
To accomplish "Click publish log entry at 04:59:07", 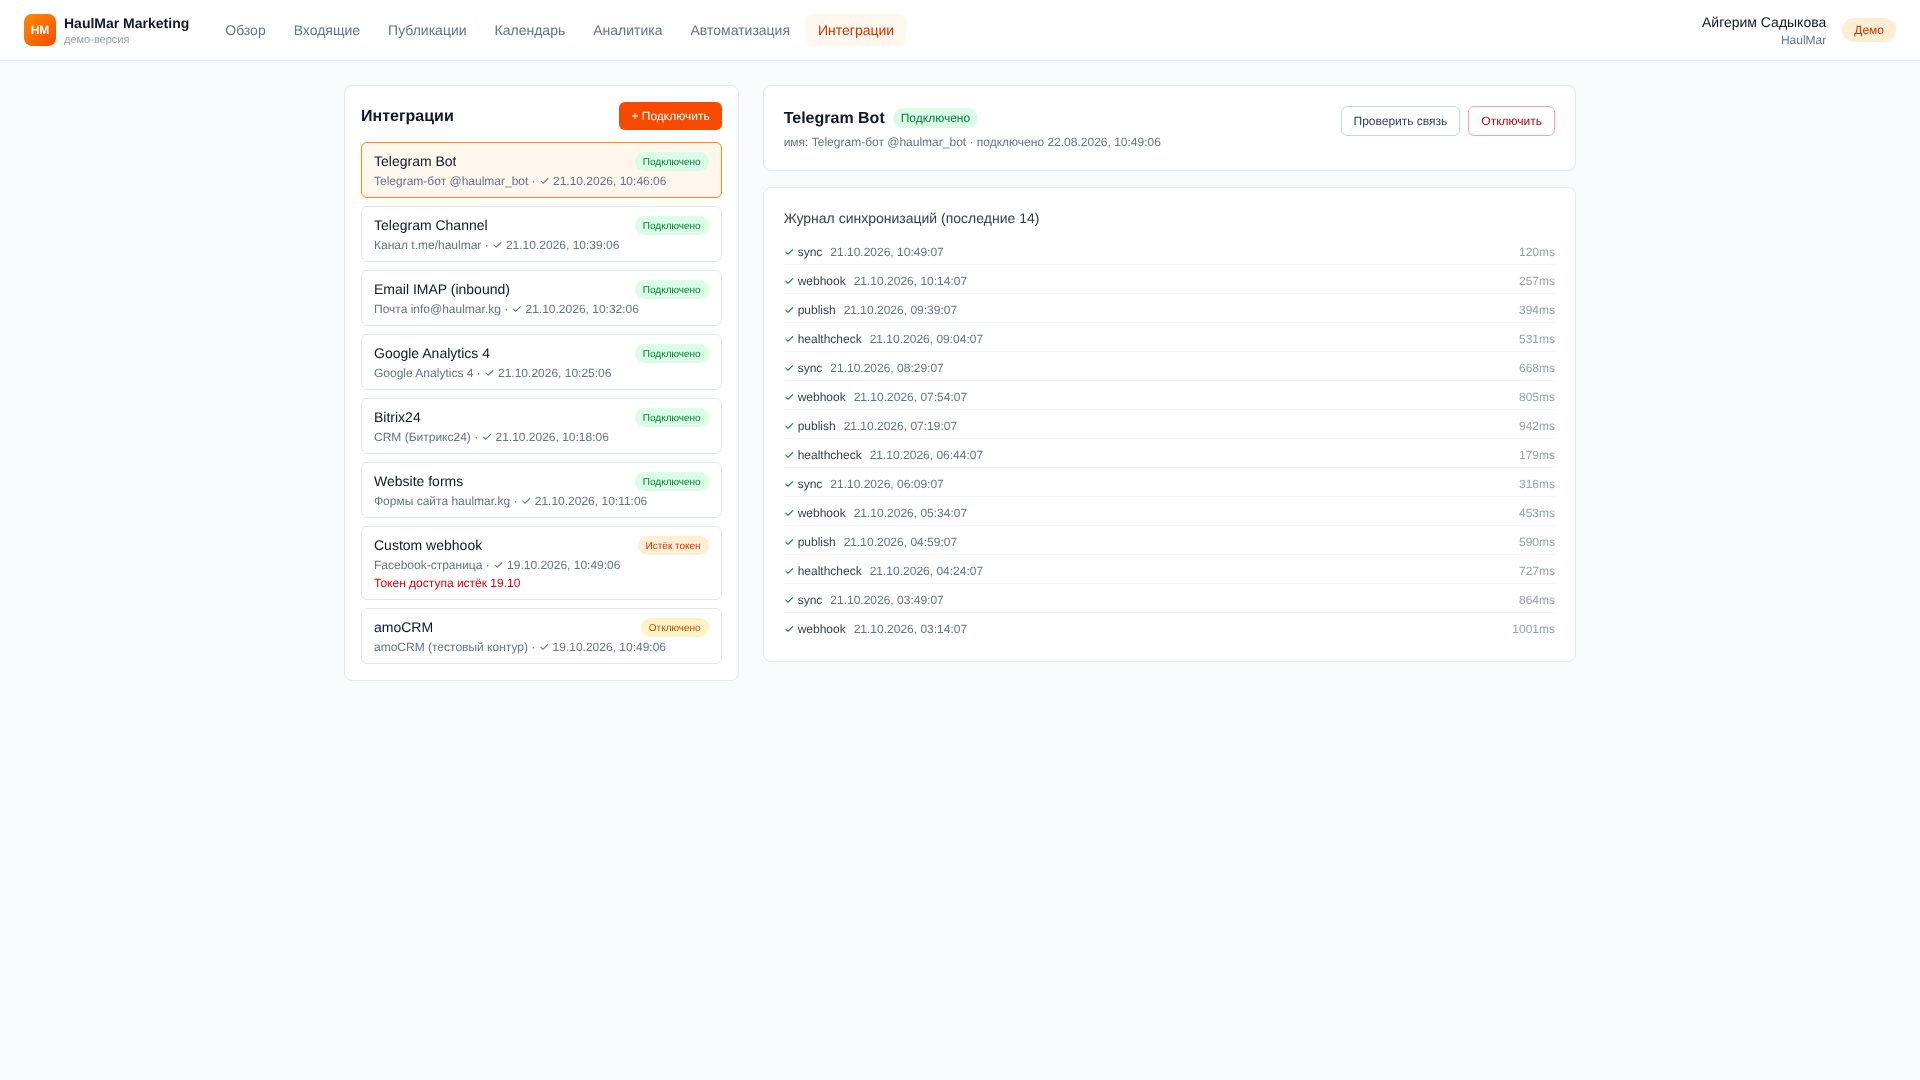I will click(1169, 542).
